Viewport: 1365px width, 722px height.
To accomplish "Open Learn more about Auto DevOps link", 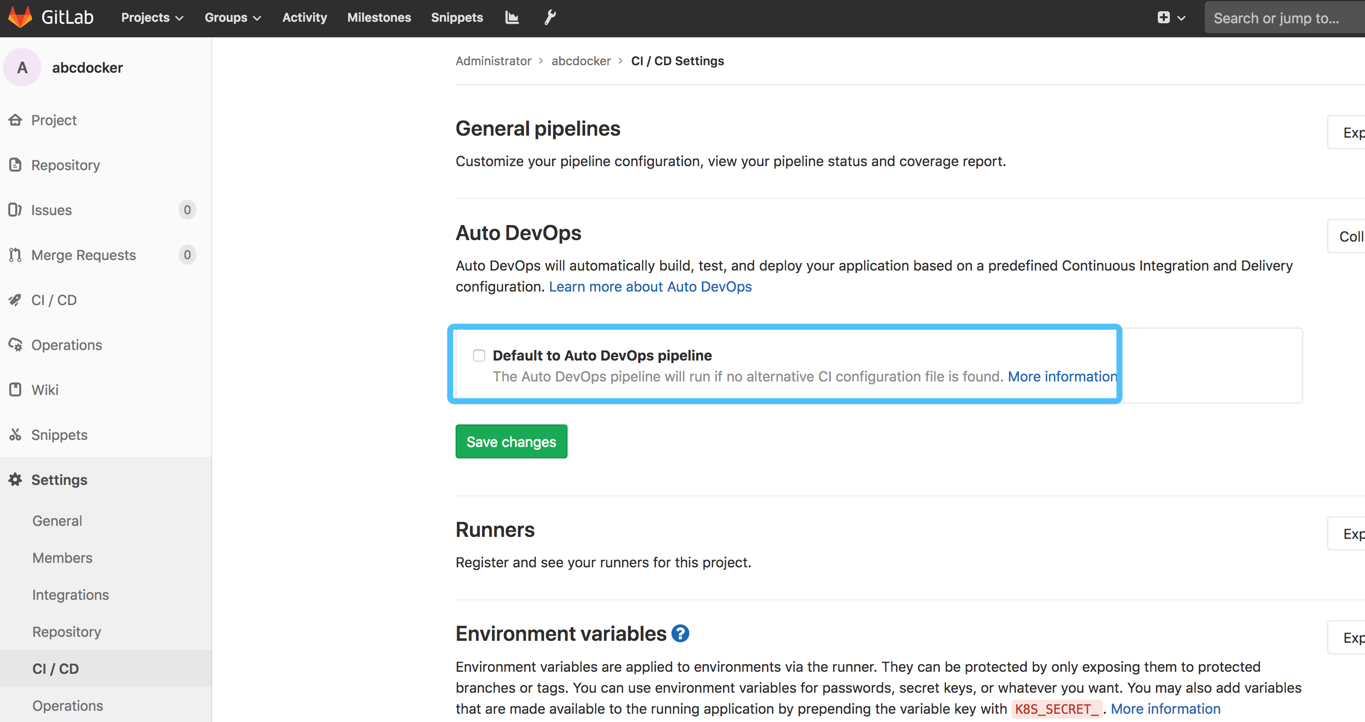I will pyautogui.click(x=650, y=286).
